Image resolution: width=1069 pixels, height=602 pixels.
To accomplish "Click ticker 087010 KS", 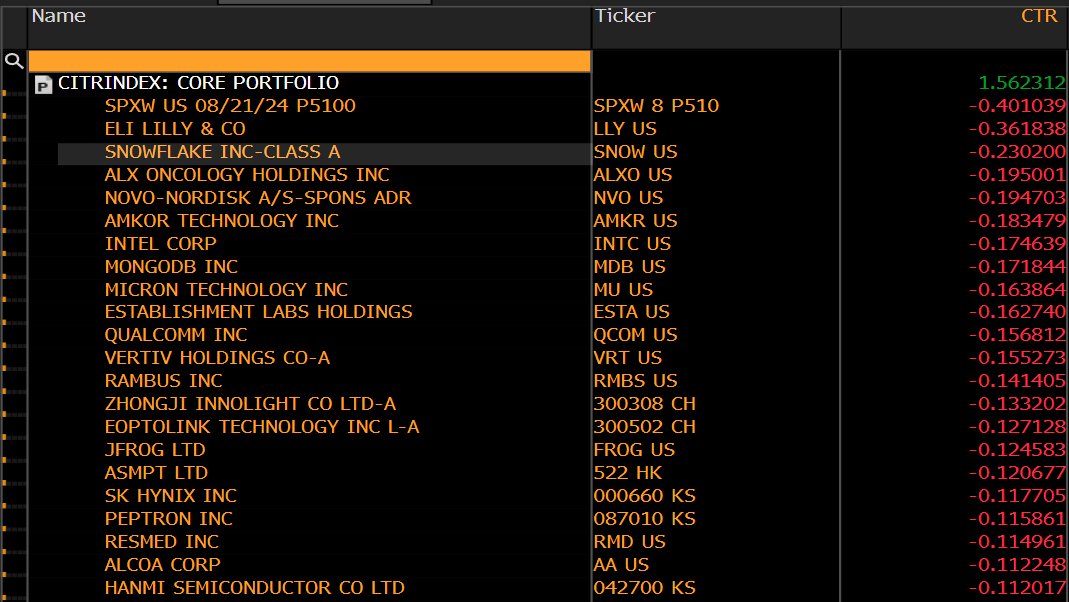I will 644,519.
